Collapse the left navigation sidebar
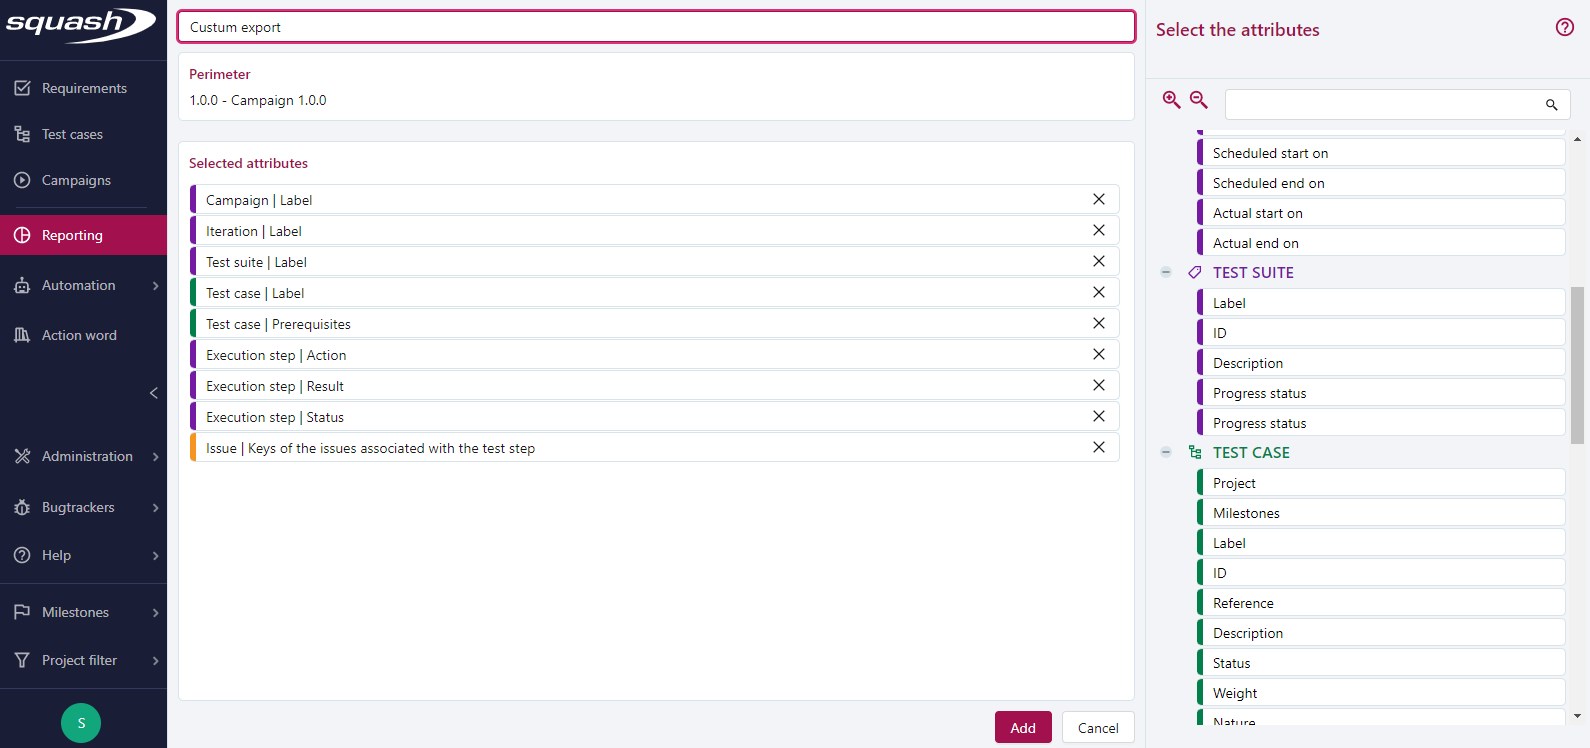 pyautogui.click(x=153, y=393)
